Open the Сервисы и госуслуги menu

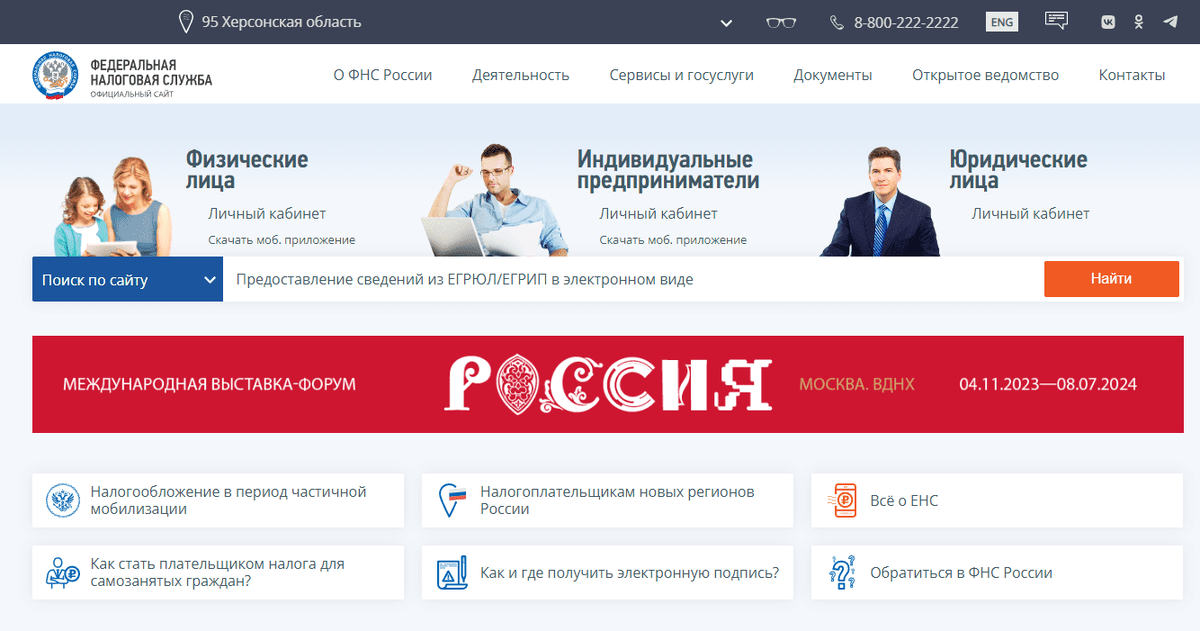tap(681, 75)
